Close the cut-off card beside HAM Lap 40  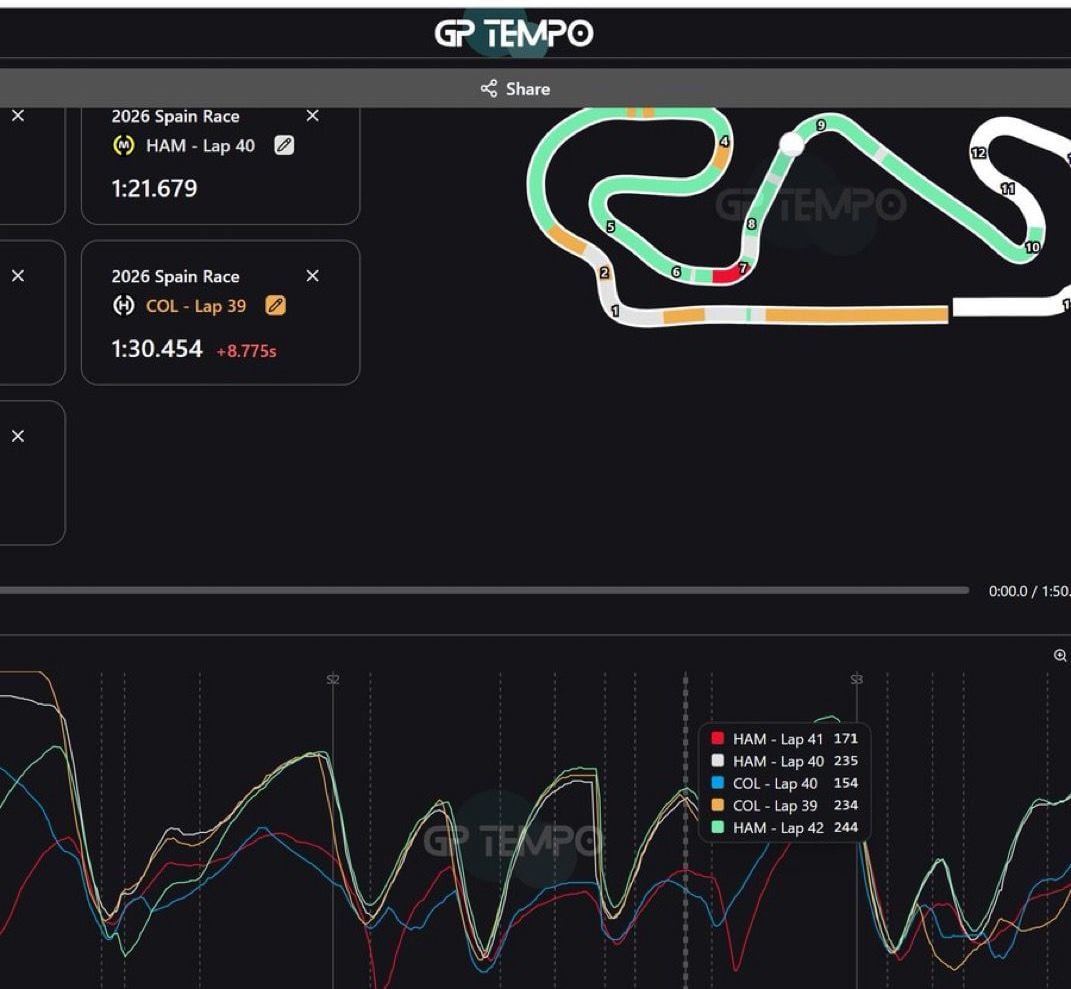click(18, 115)
